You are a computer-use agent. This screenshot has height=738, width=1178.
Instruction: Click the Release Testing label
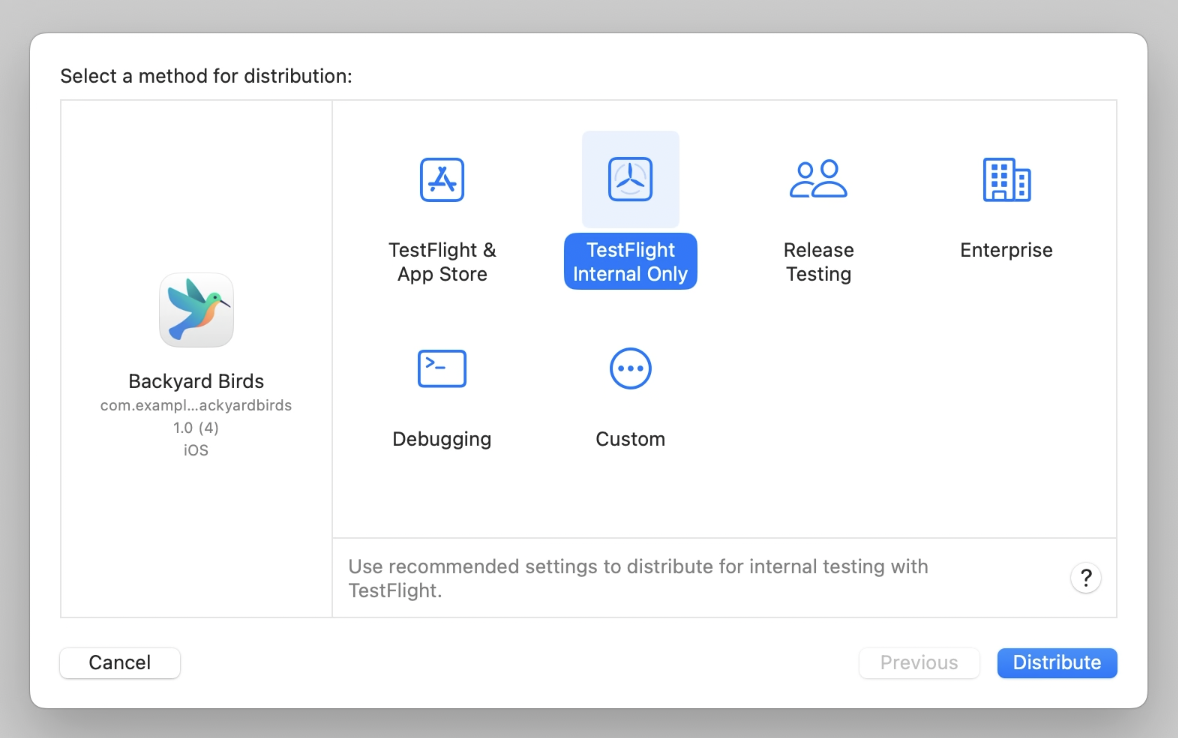point(818,262)
